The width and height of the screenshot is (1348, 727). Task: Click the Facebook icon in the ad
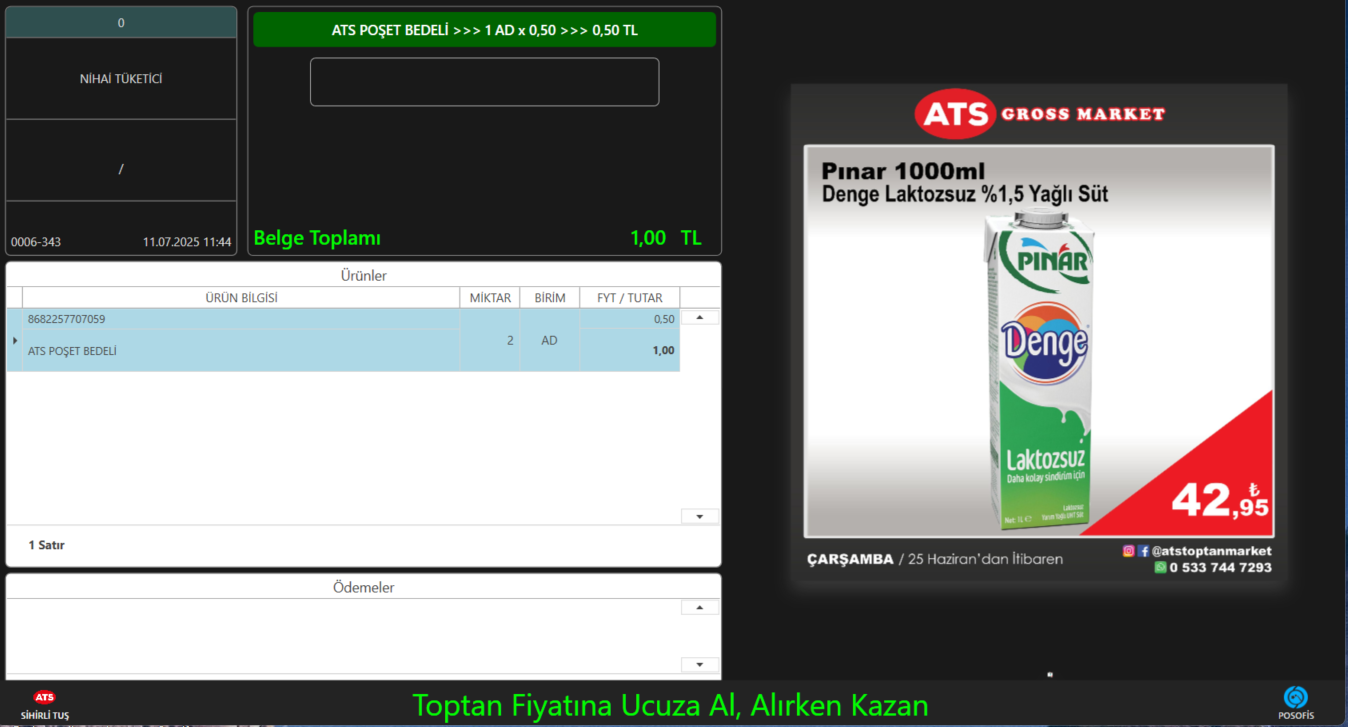pos(1143,551)
